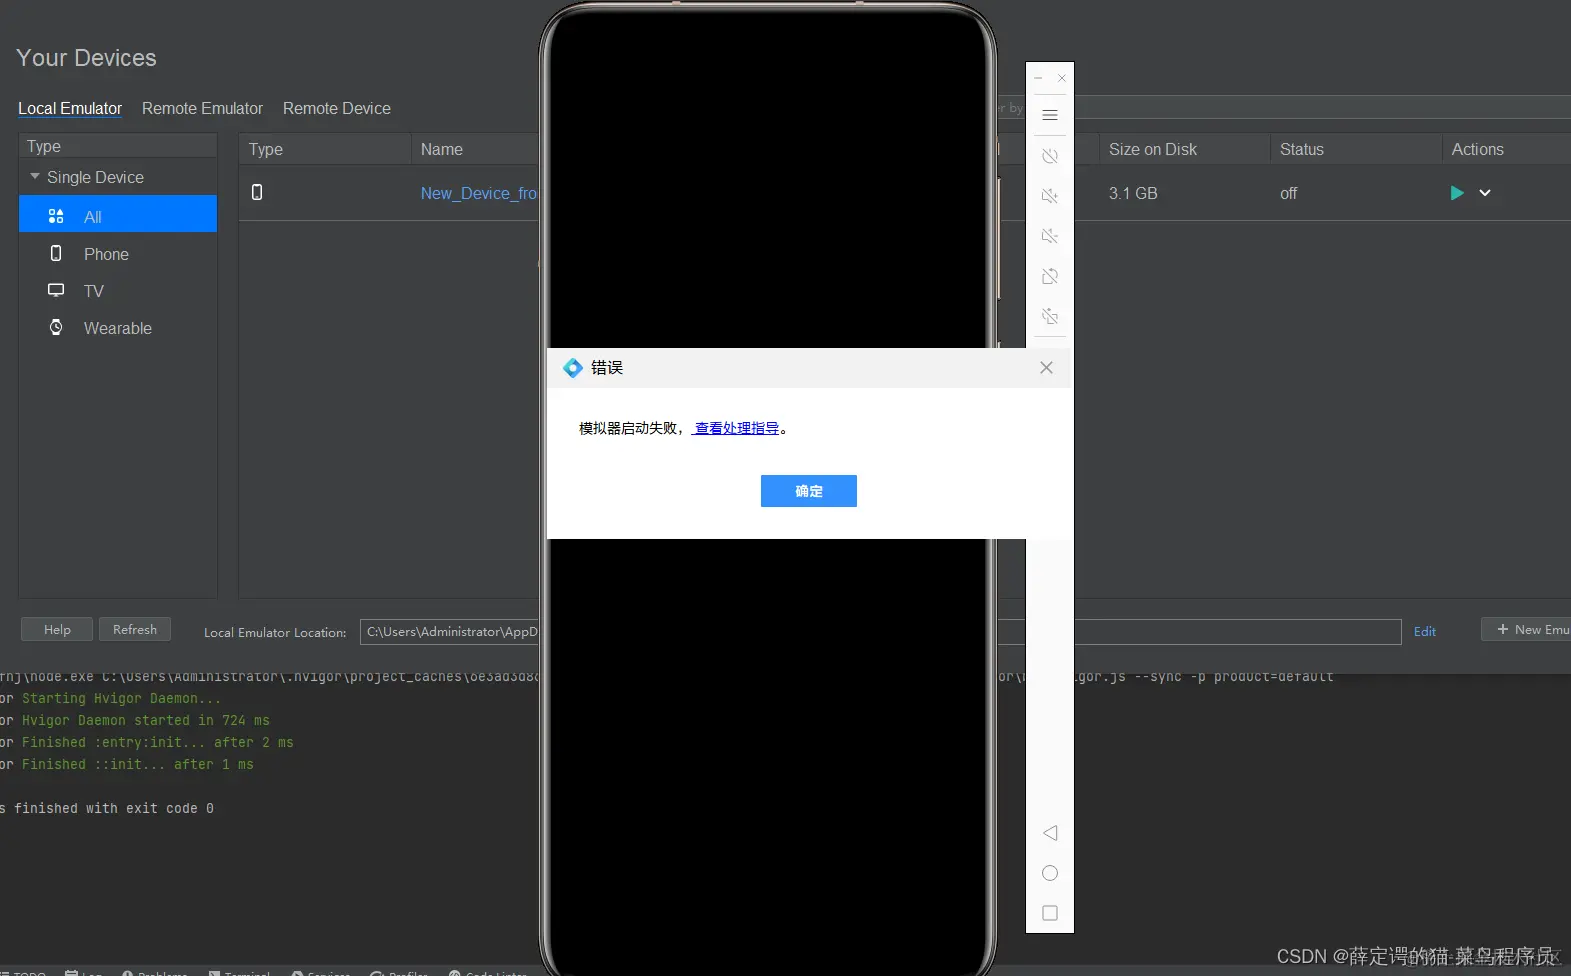Open the emulator toolbar hamburger menu

coord(1050,115)
